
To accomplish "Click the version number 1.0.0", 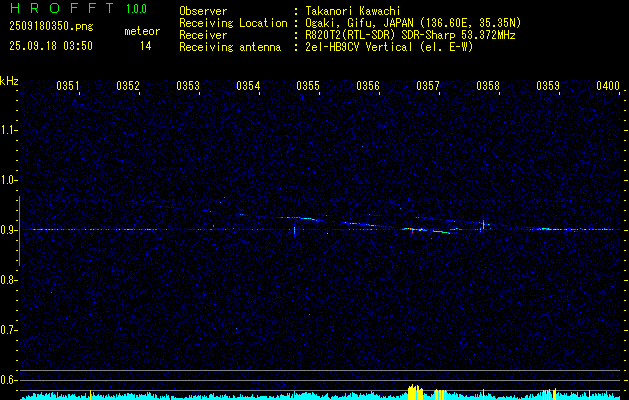I will coord(136,9).
